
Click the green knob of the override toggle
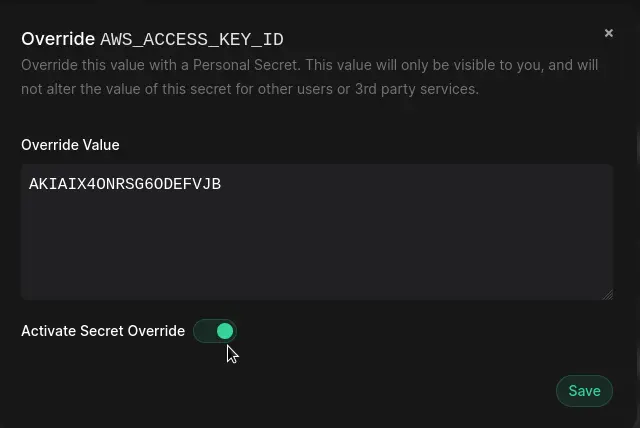[225, 331]
